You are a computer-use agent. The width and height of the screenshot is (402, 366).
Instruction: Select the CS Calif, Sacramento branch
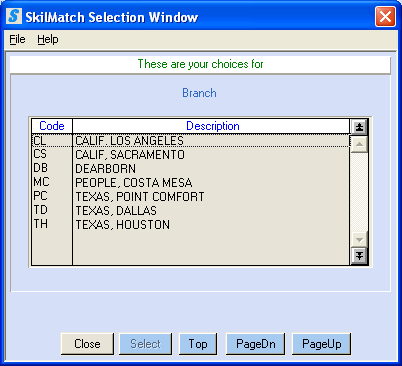(191, 155)
